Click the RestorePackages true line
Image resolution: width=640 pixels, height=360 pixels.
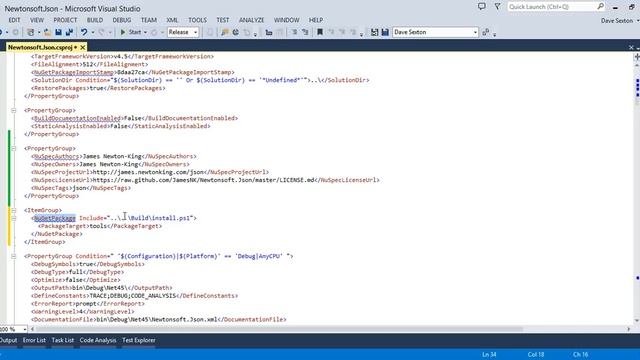coord(98,88)
